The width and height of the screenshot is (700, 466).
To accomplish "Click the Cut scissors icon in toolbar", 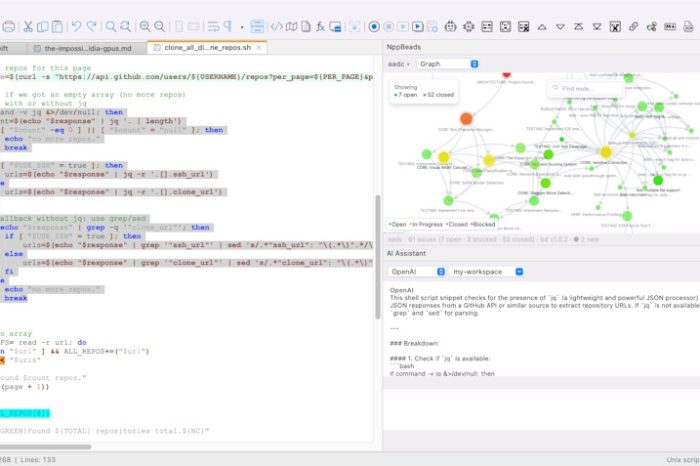I will (x=29, y=26).
